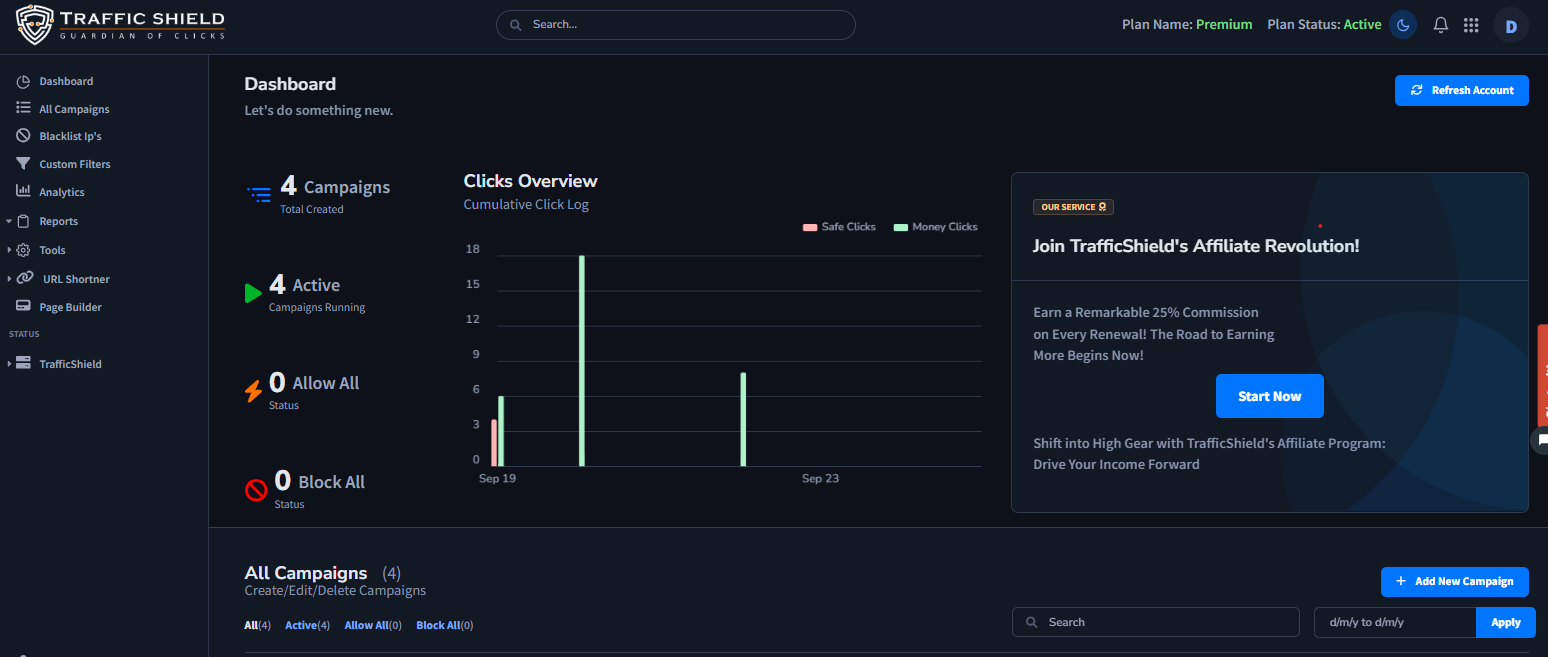Toggle Safe Clicks series in chart legend
The width and height of the screenshot is (1548, 657).
839,227
